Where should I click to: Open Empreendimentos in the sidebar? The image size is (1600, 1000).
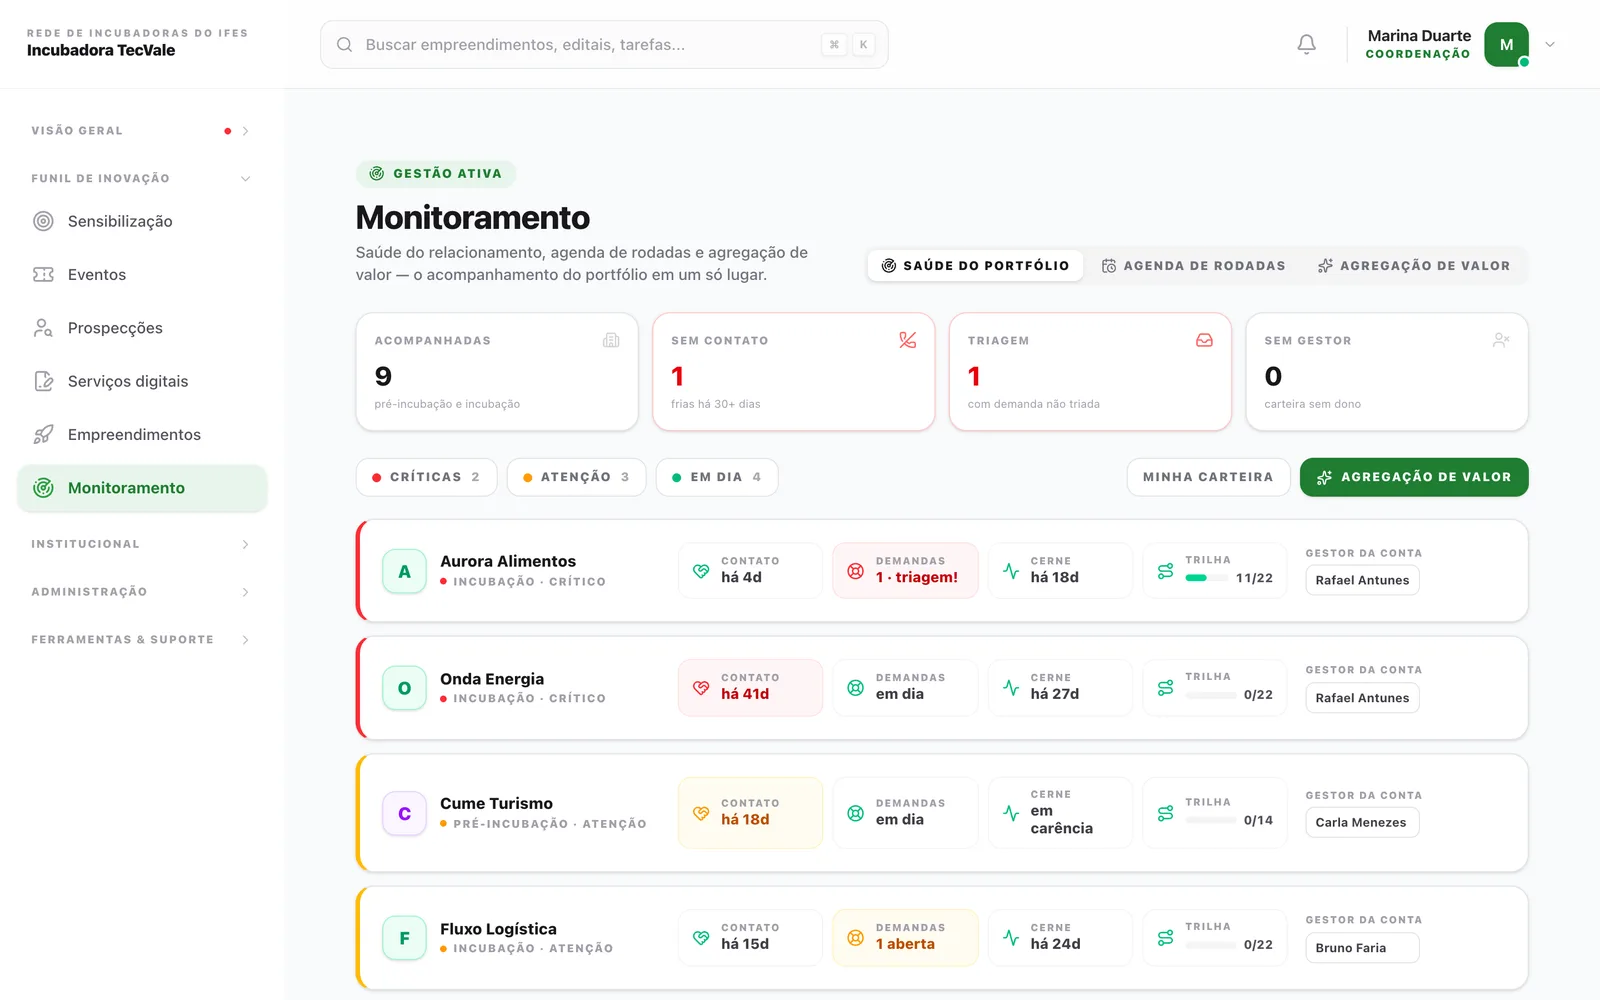click(142, 434)
